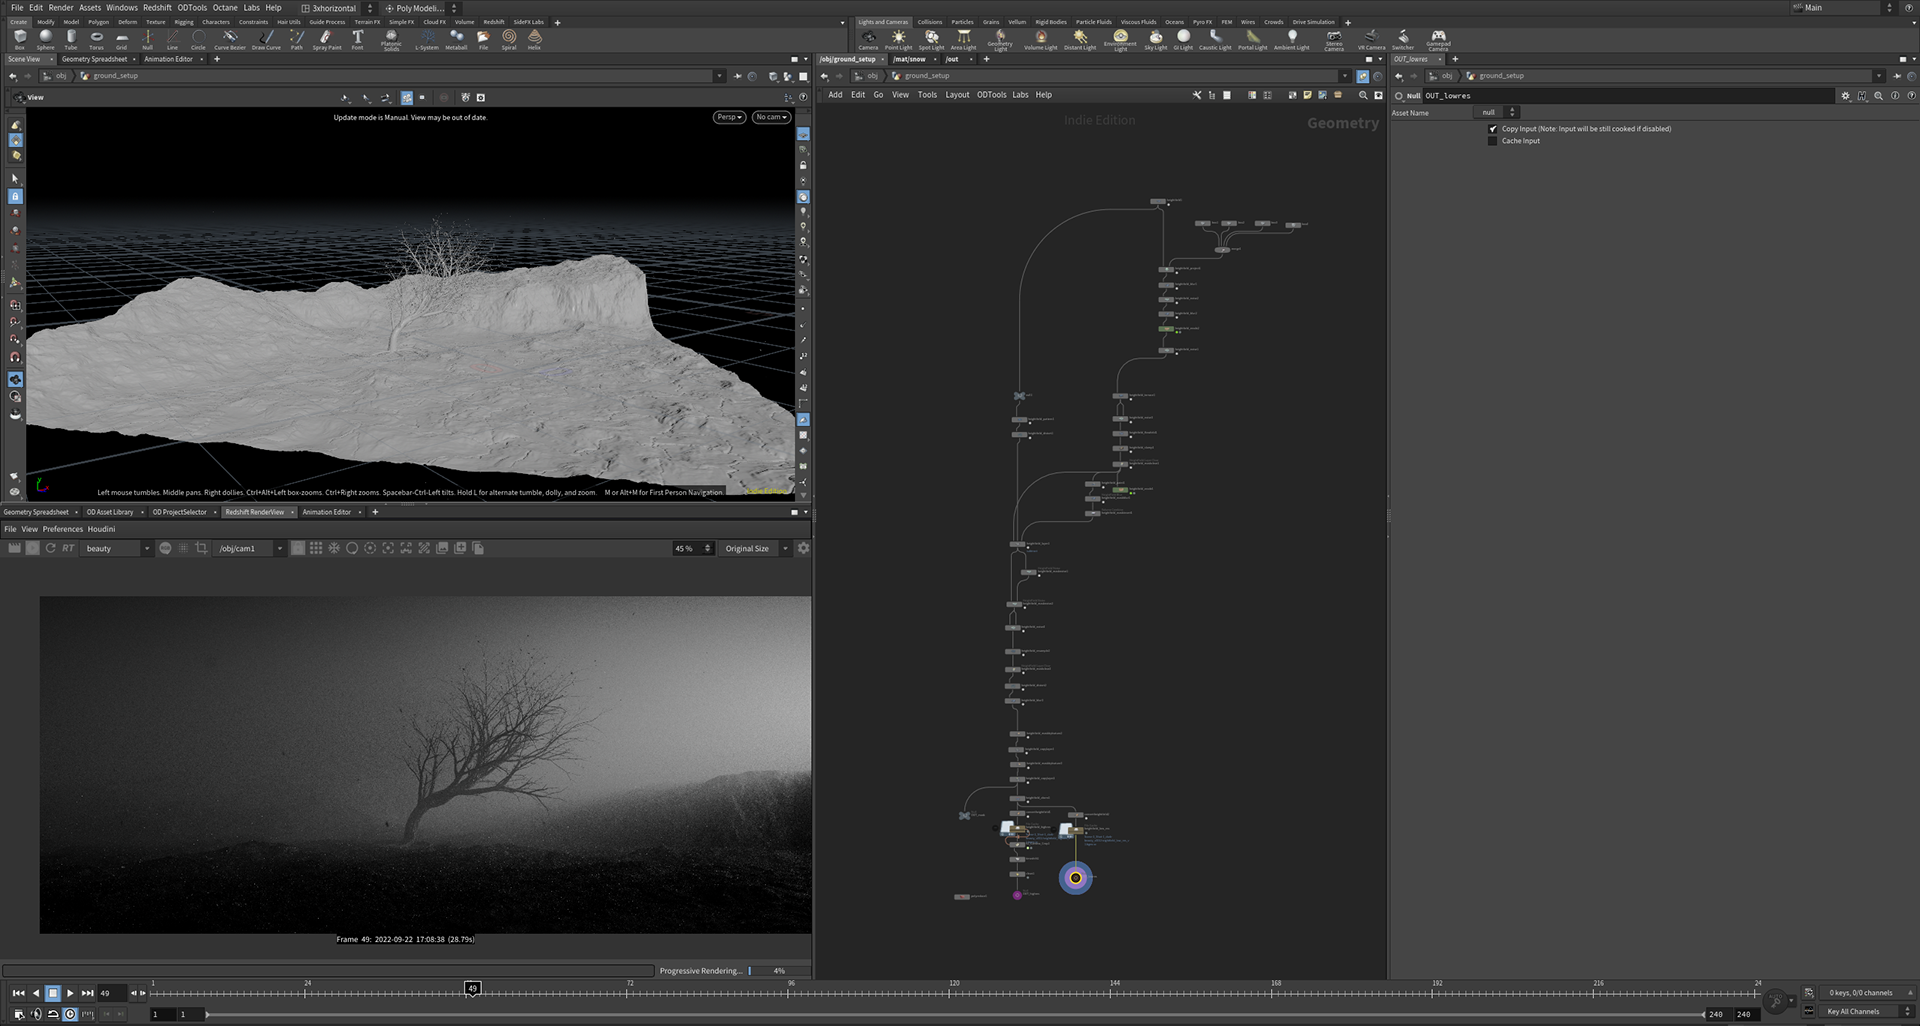Viewport: 1920px width, 1026px height.
Task: Add a Spot Light from shelf
Action: [x=931, y=39]
